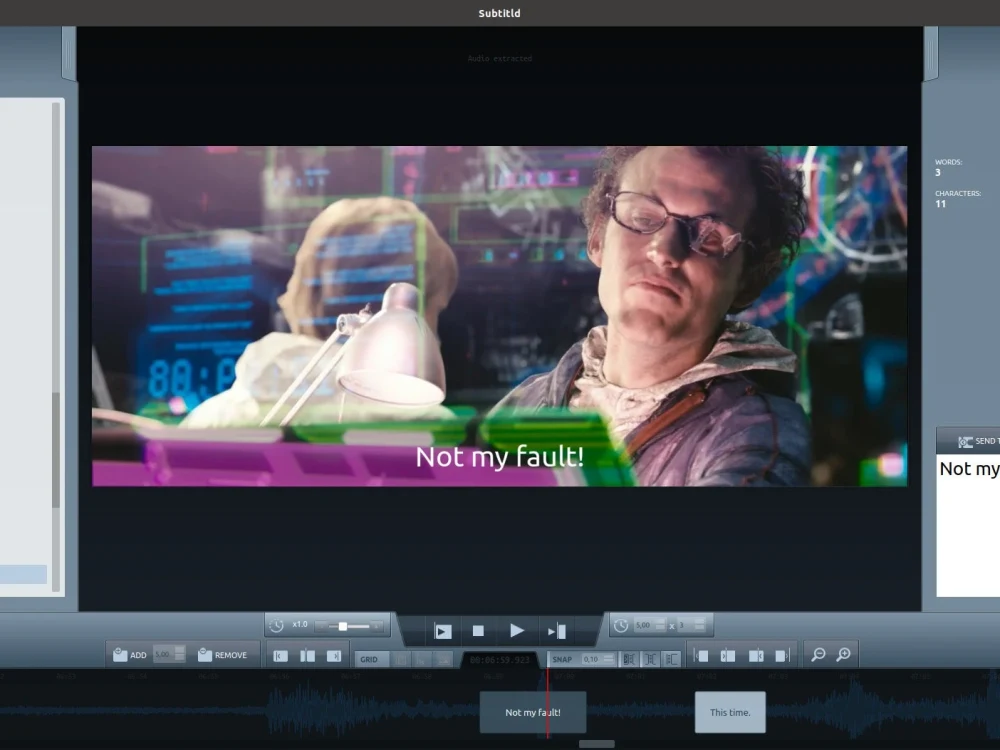The image size is (1000, 750).
Task: Click Subtitld in the top title bar
Action: pyautogui.click(x=499, y=13)
